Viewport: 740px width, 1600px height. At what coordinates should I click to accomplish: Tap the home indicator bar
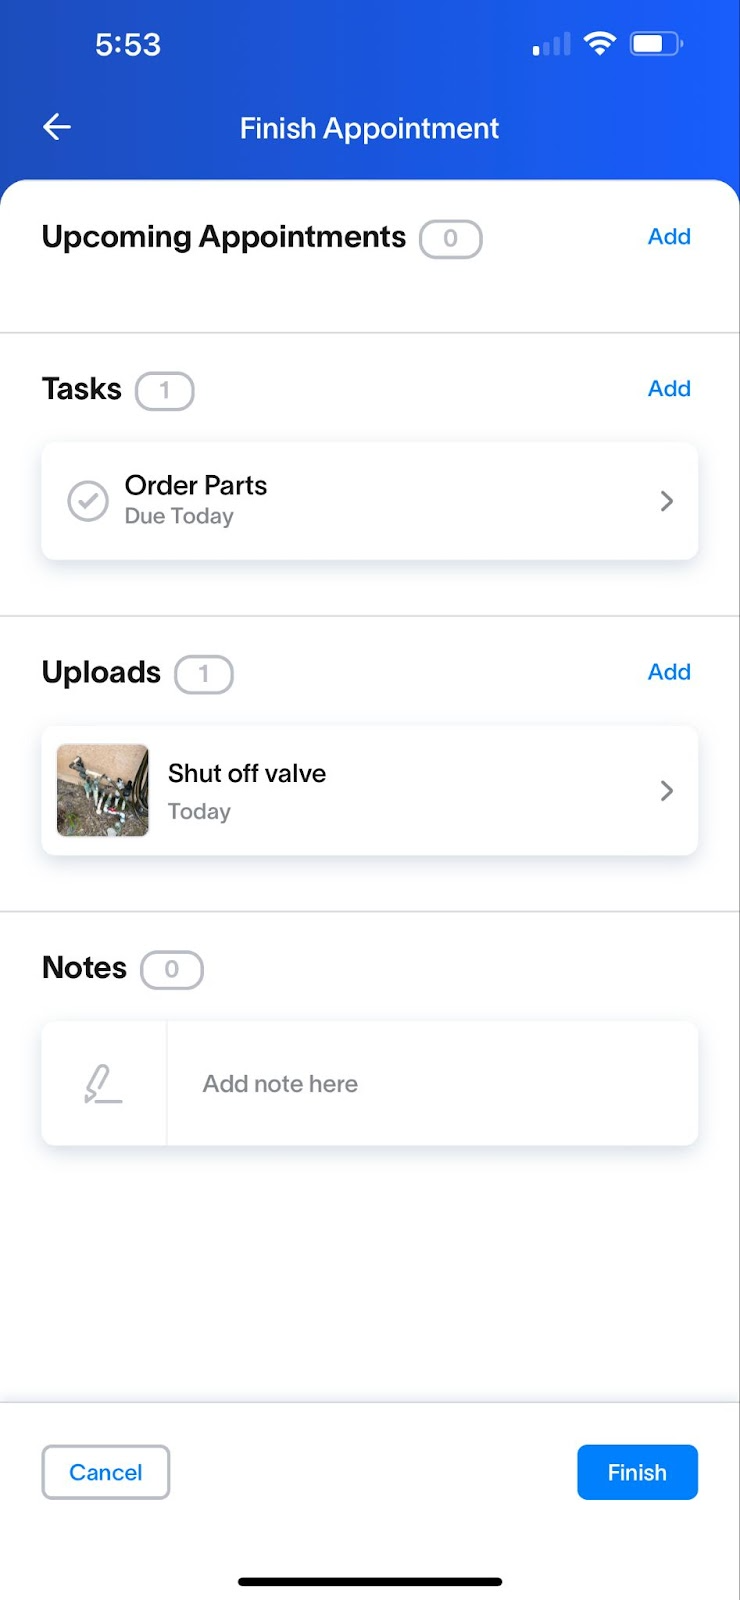click(370, 1582)
